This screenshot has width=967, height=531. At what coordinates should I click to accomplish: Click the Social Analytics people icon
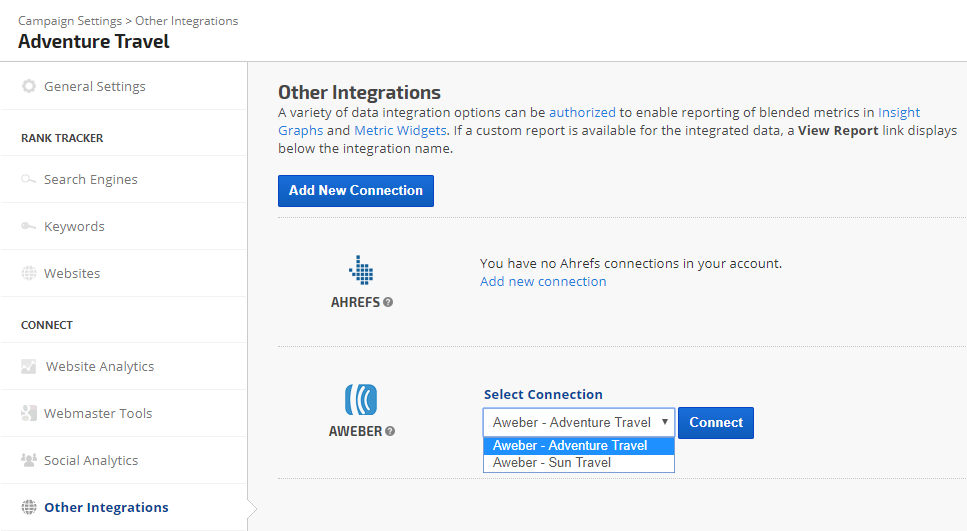point(29,461)
